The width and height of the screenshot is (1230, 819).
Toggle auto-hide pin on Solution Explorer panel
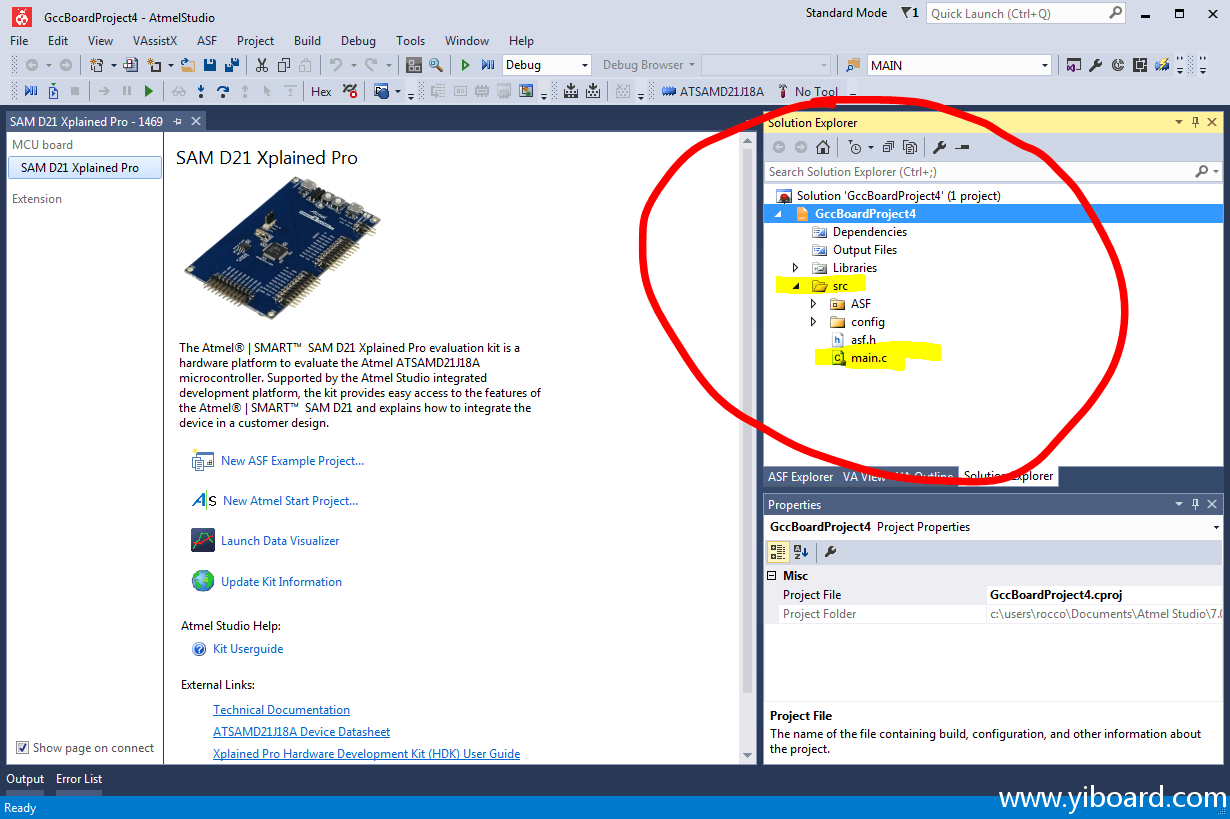tap(1195, 122)
